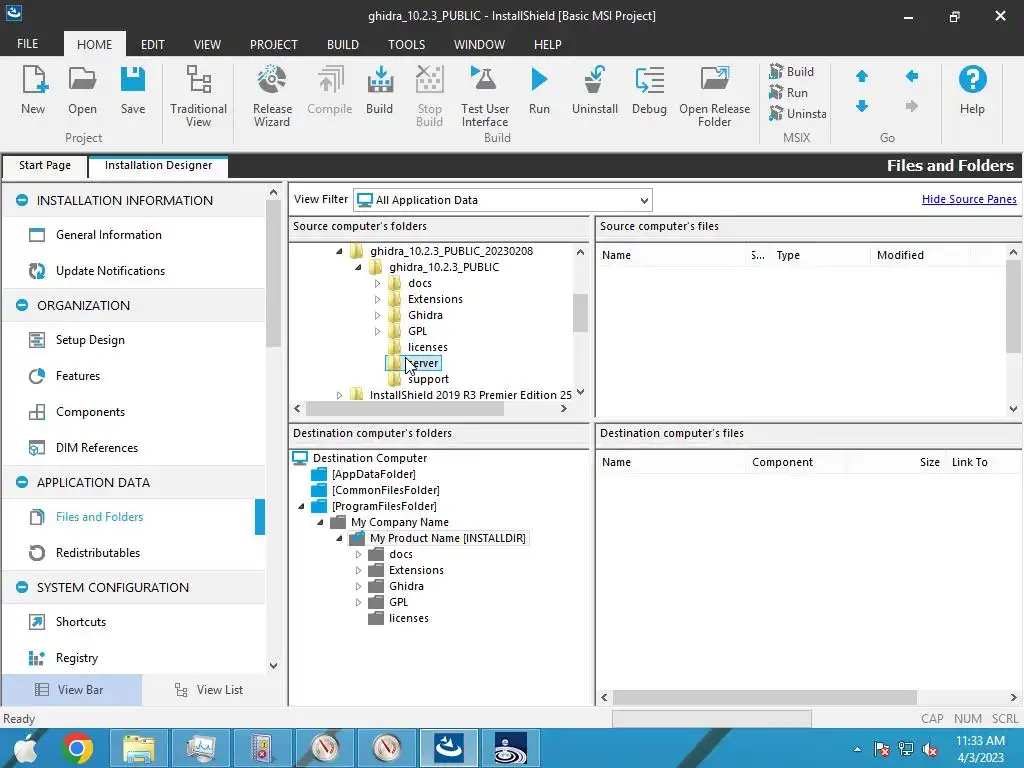The height and width of the screenshot is (768, 1024).
Task: Open the BUILD ribbon tab
Action: [x=343, y=44]
